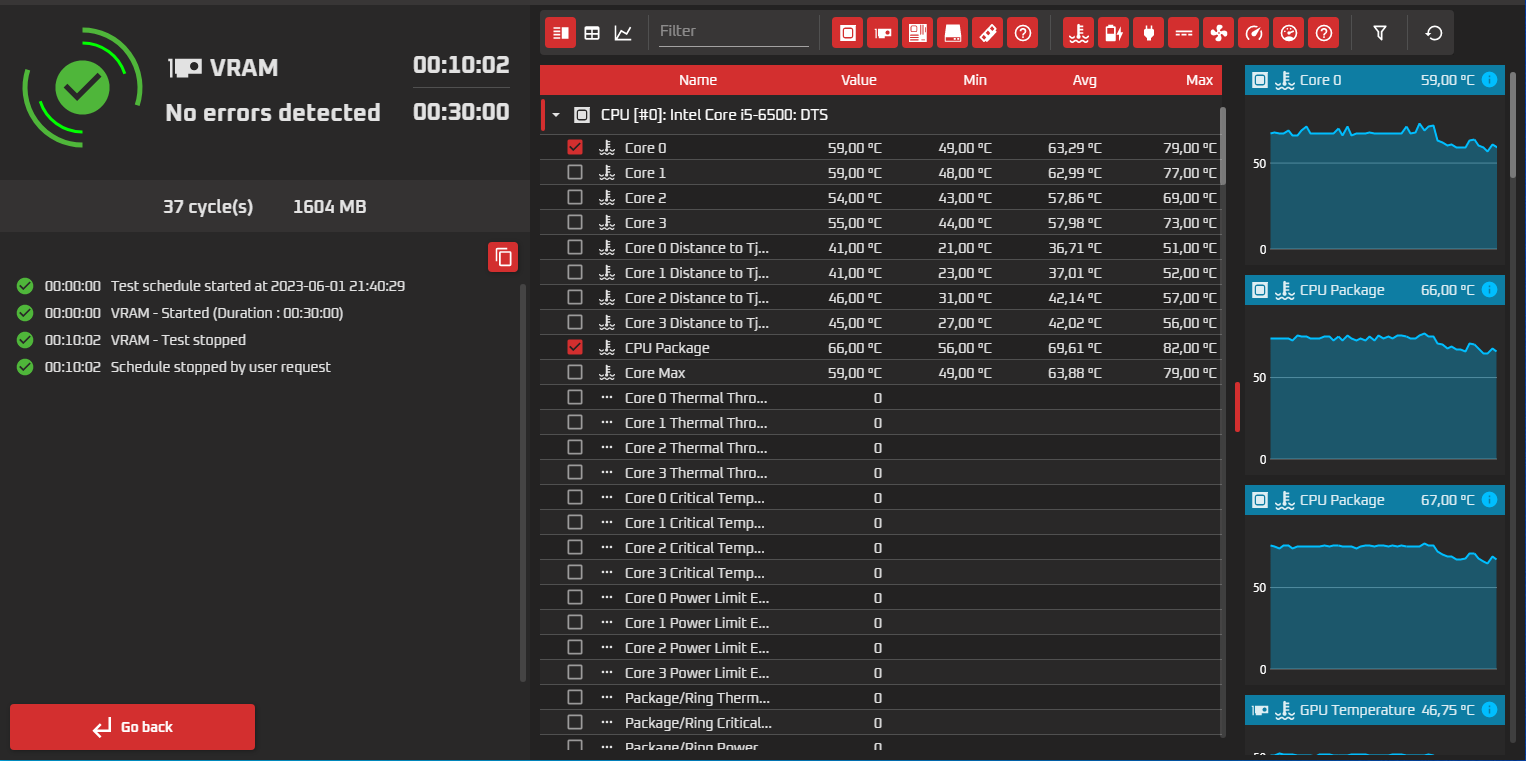
Task: Click the sensor table vertical scrollbar
Action: coord(1222,146)
